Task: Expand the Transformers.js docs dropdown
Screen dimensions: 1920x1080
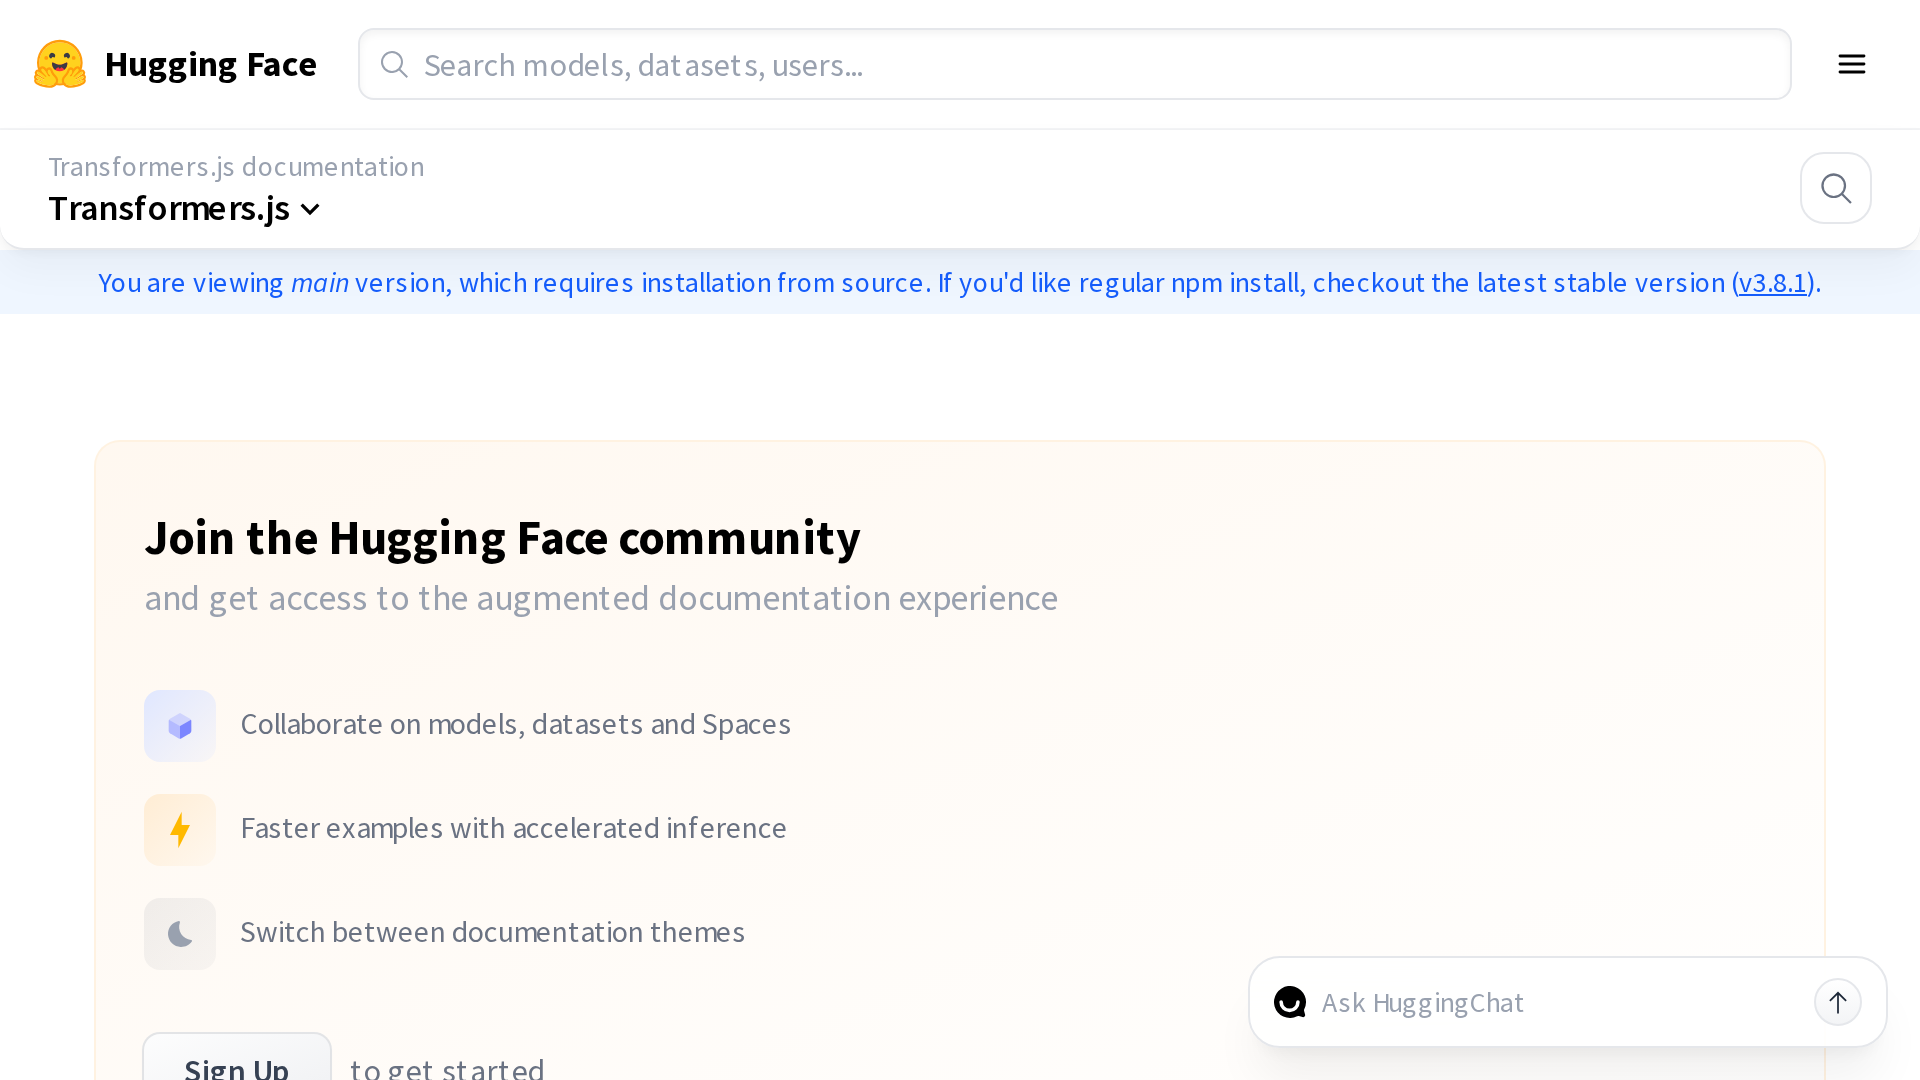Action: (184, 208)
